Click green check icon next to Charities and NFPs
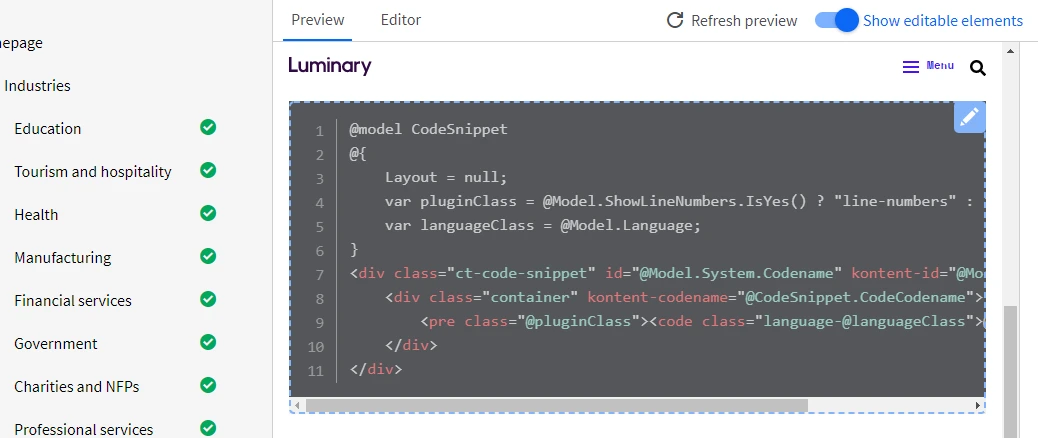 [x=208, y=385]
